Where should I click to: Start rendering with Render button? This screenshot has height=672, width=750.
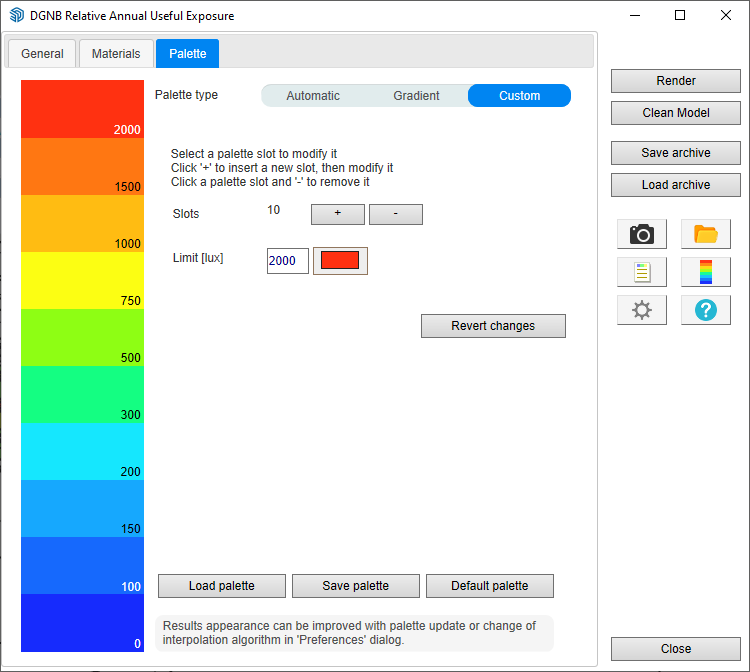[x=676, y=81]
